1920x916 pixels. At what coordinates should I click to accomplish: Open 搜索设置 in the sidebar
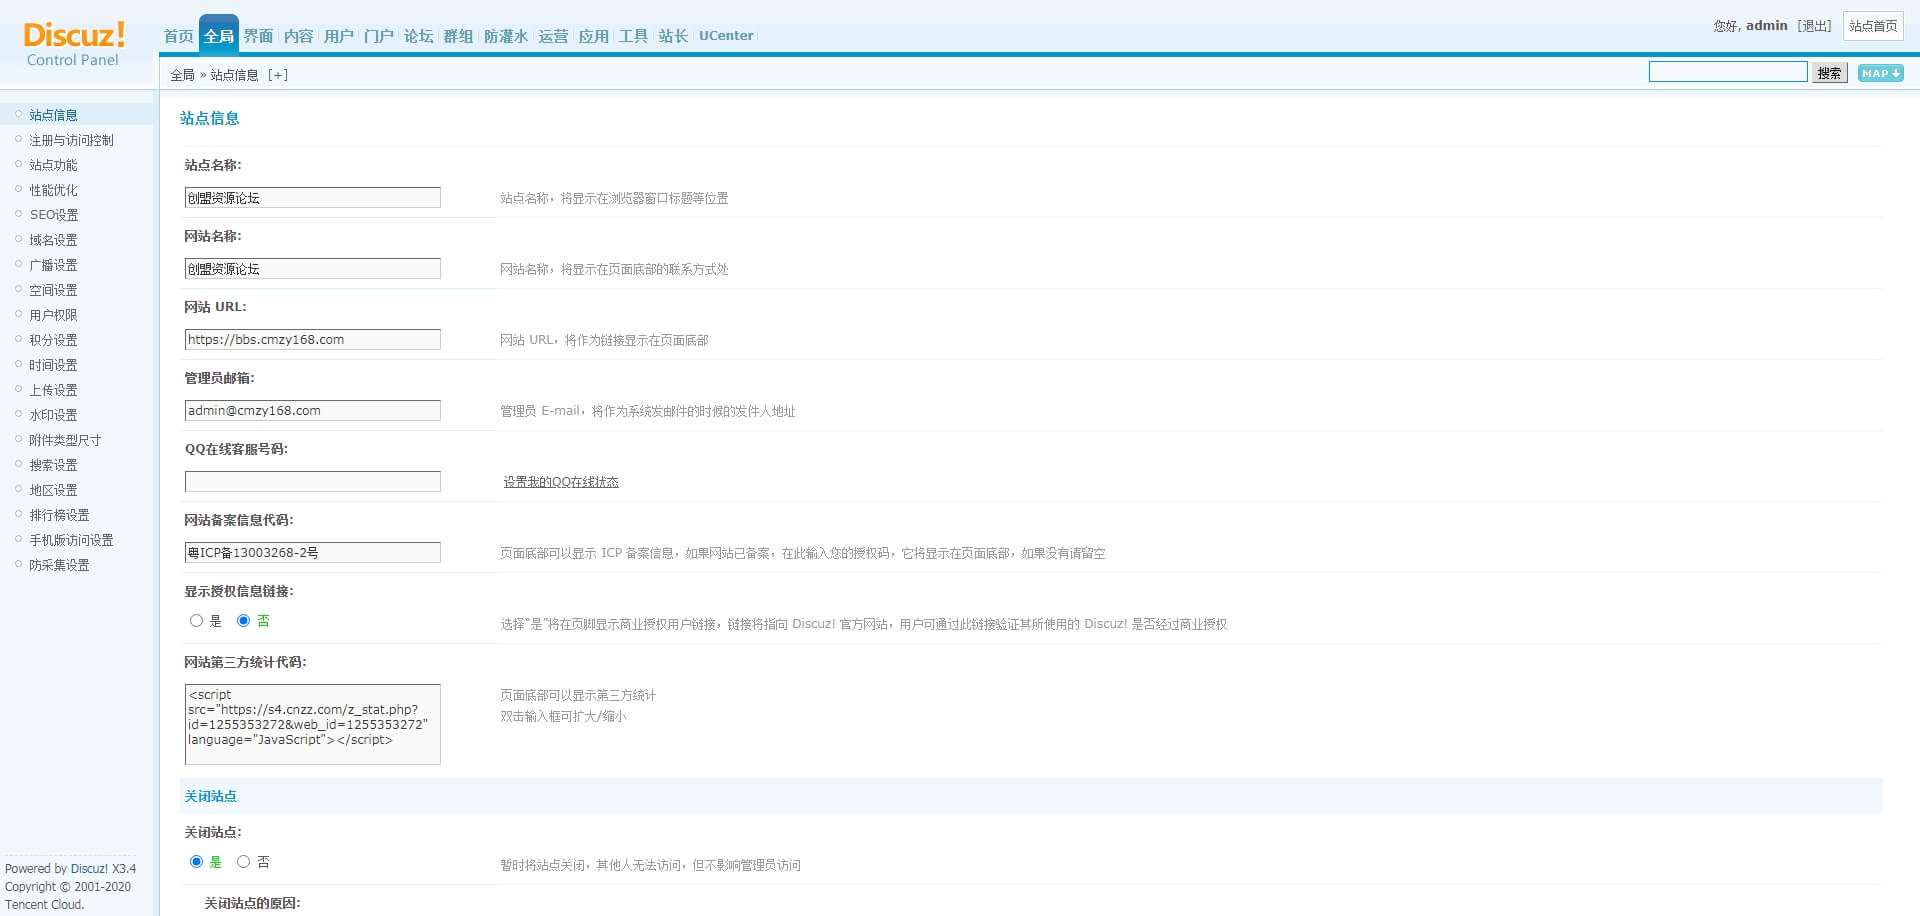click(53, 465)
